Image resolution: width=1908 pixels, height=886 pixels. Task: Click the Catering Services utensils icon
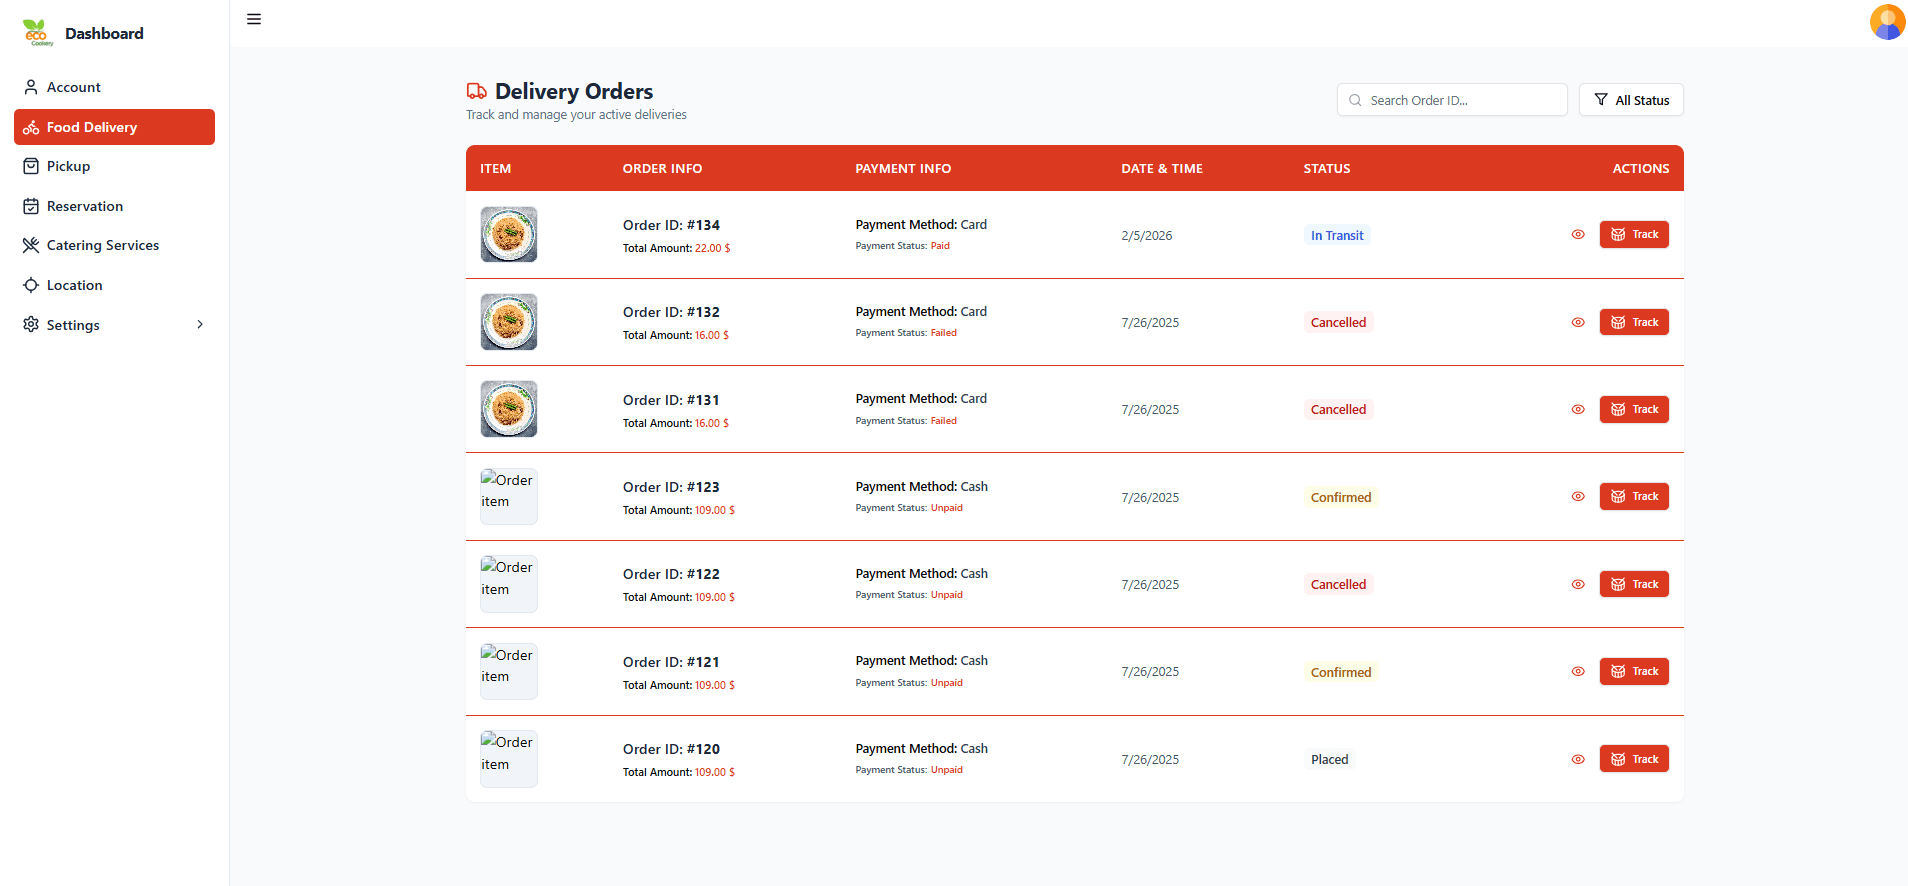pos(31,245)
